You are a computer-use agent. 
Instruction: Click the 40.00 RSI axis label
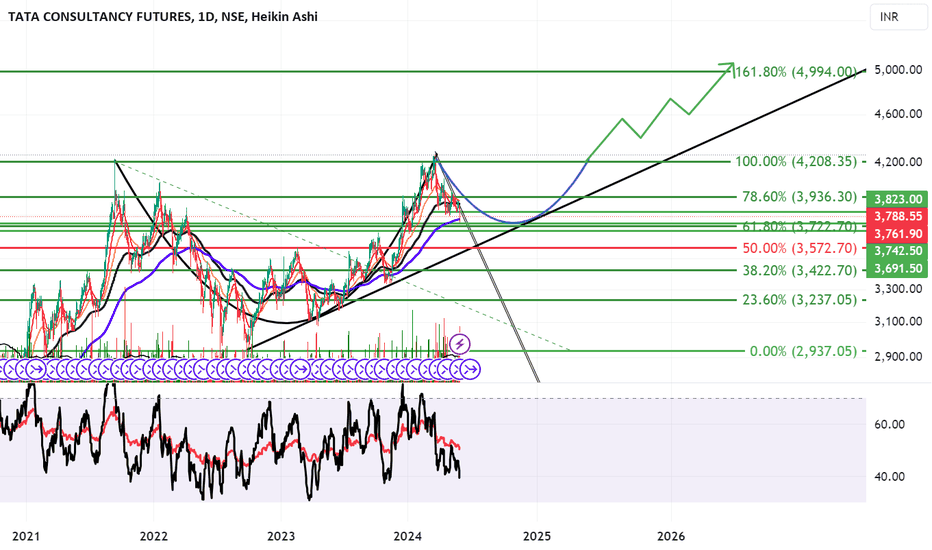[890, 477]
